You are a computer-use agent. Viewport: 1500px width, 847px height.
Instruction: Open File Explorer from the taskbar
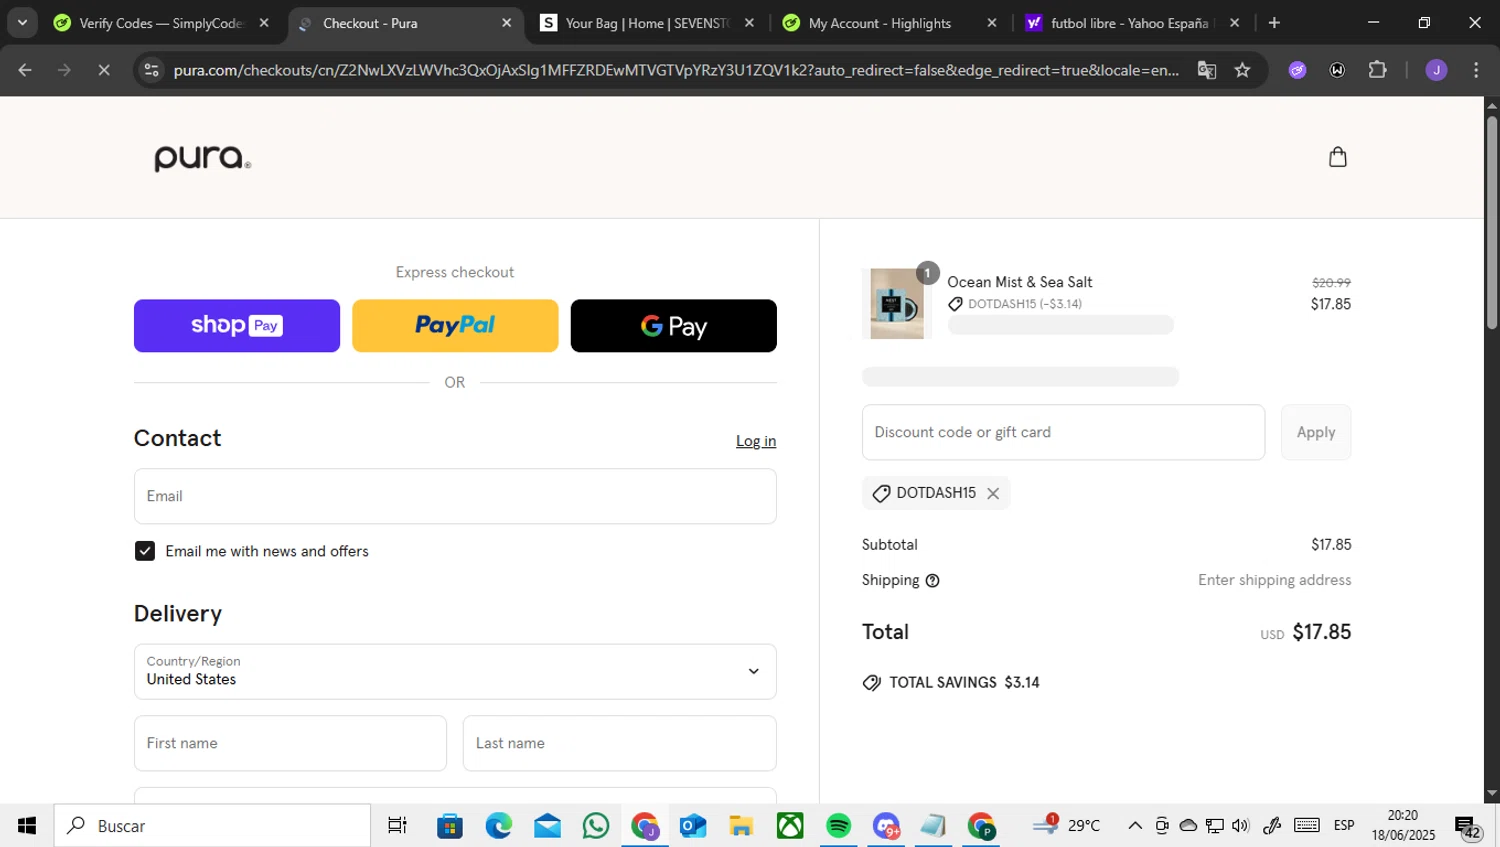tap(741, 826)
